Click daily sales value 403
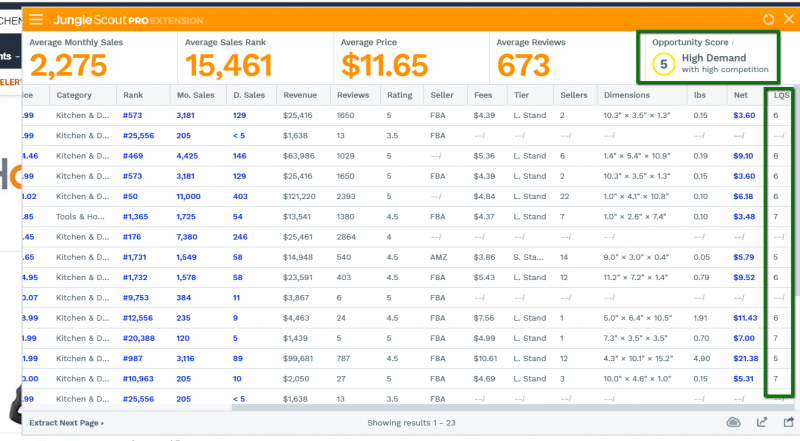Image resolution: width=800 pixels, height=441 pixels. click(240, 196)
